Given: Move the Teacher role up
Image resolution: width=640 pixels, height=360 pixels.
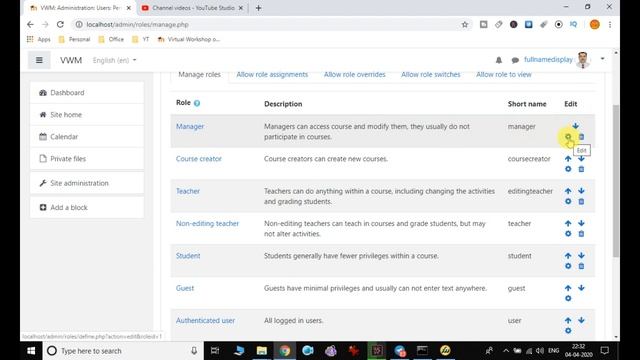Looking at the screenshot, I should [568, 191].
